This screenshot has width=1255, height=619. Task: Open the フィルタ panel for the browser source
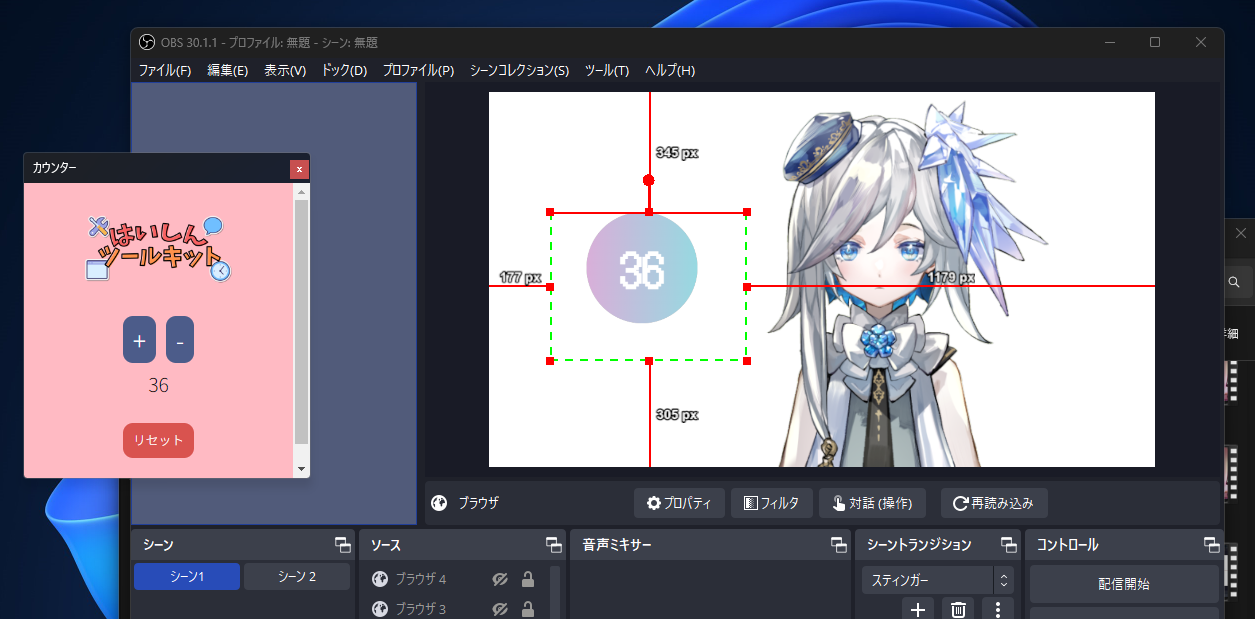[771, 503]
